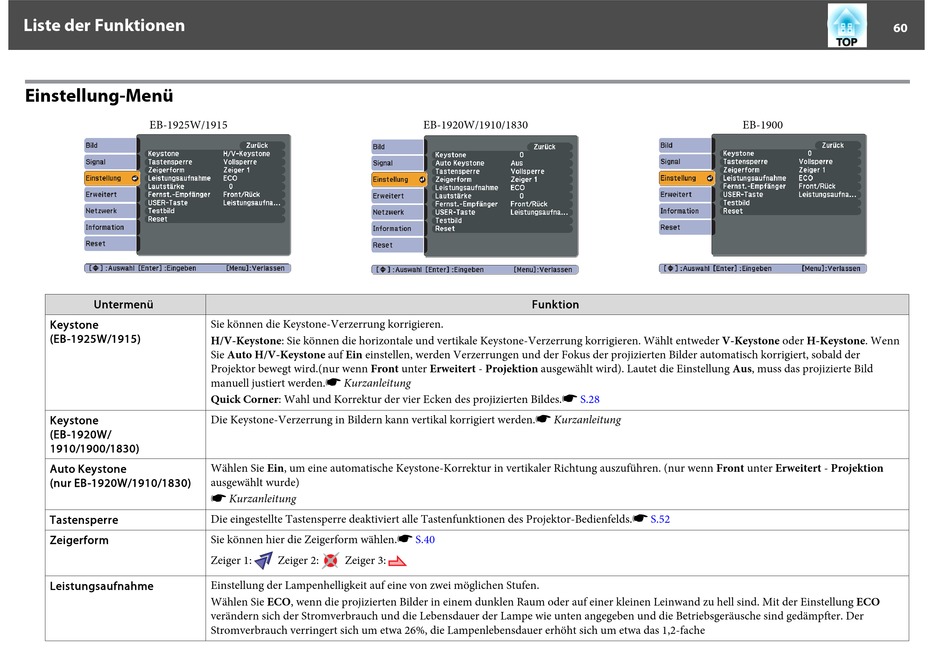This screenshot has width=950, height=660.
Task: Click the hand icon before link S.28
Action: (570, 399)
